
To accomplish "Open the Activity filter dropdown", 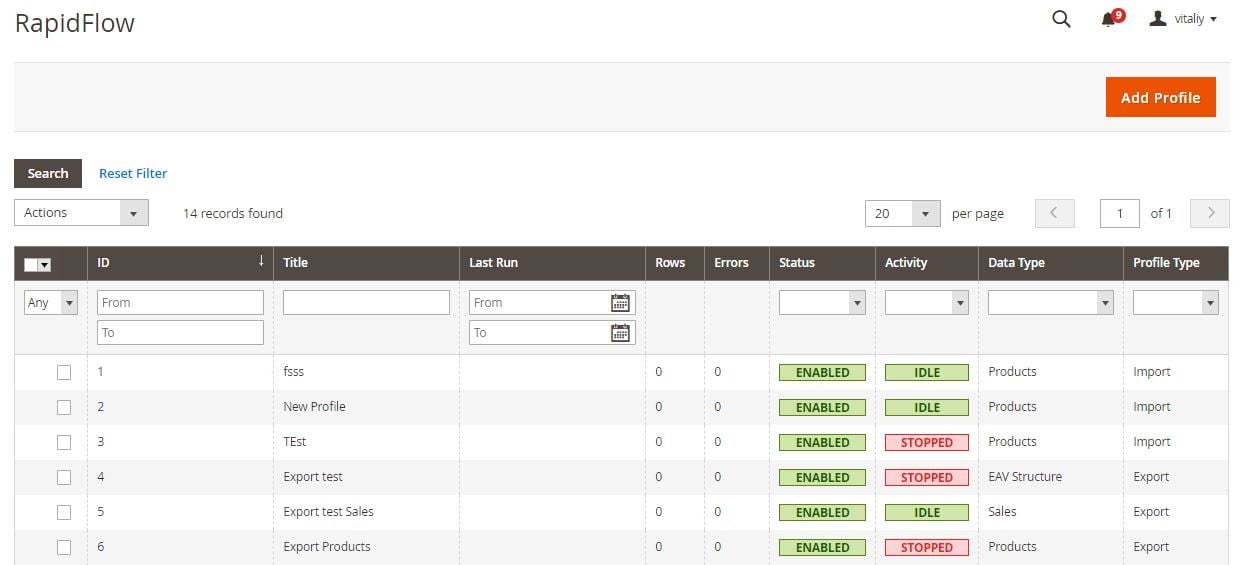I will [927, 302].
